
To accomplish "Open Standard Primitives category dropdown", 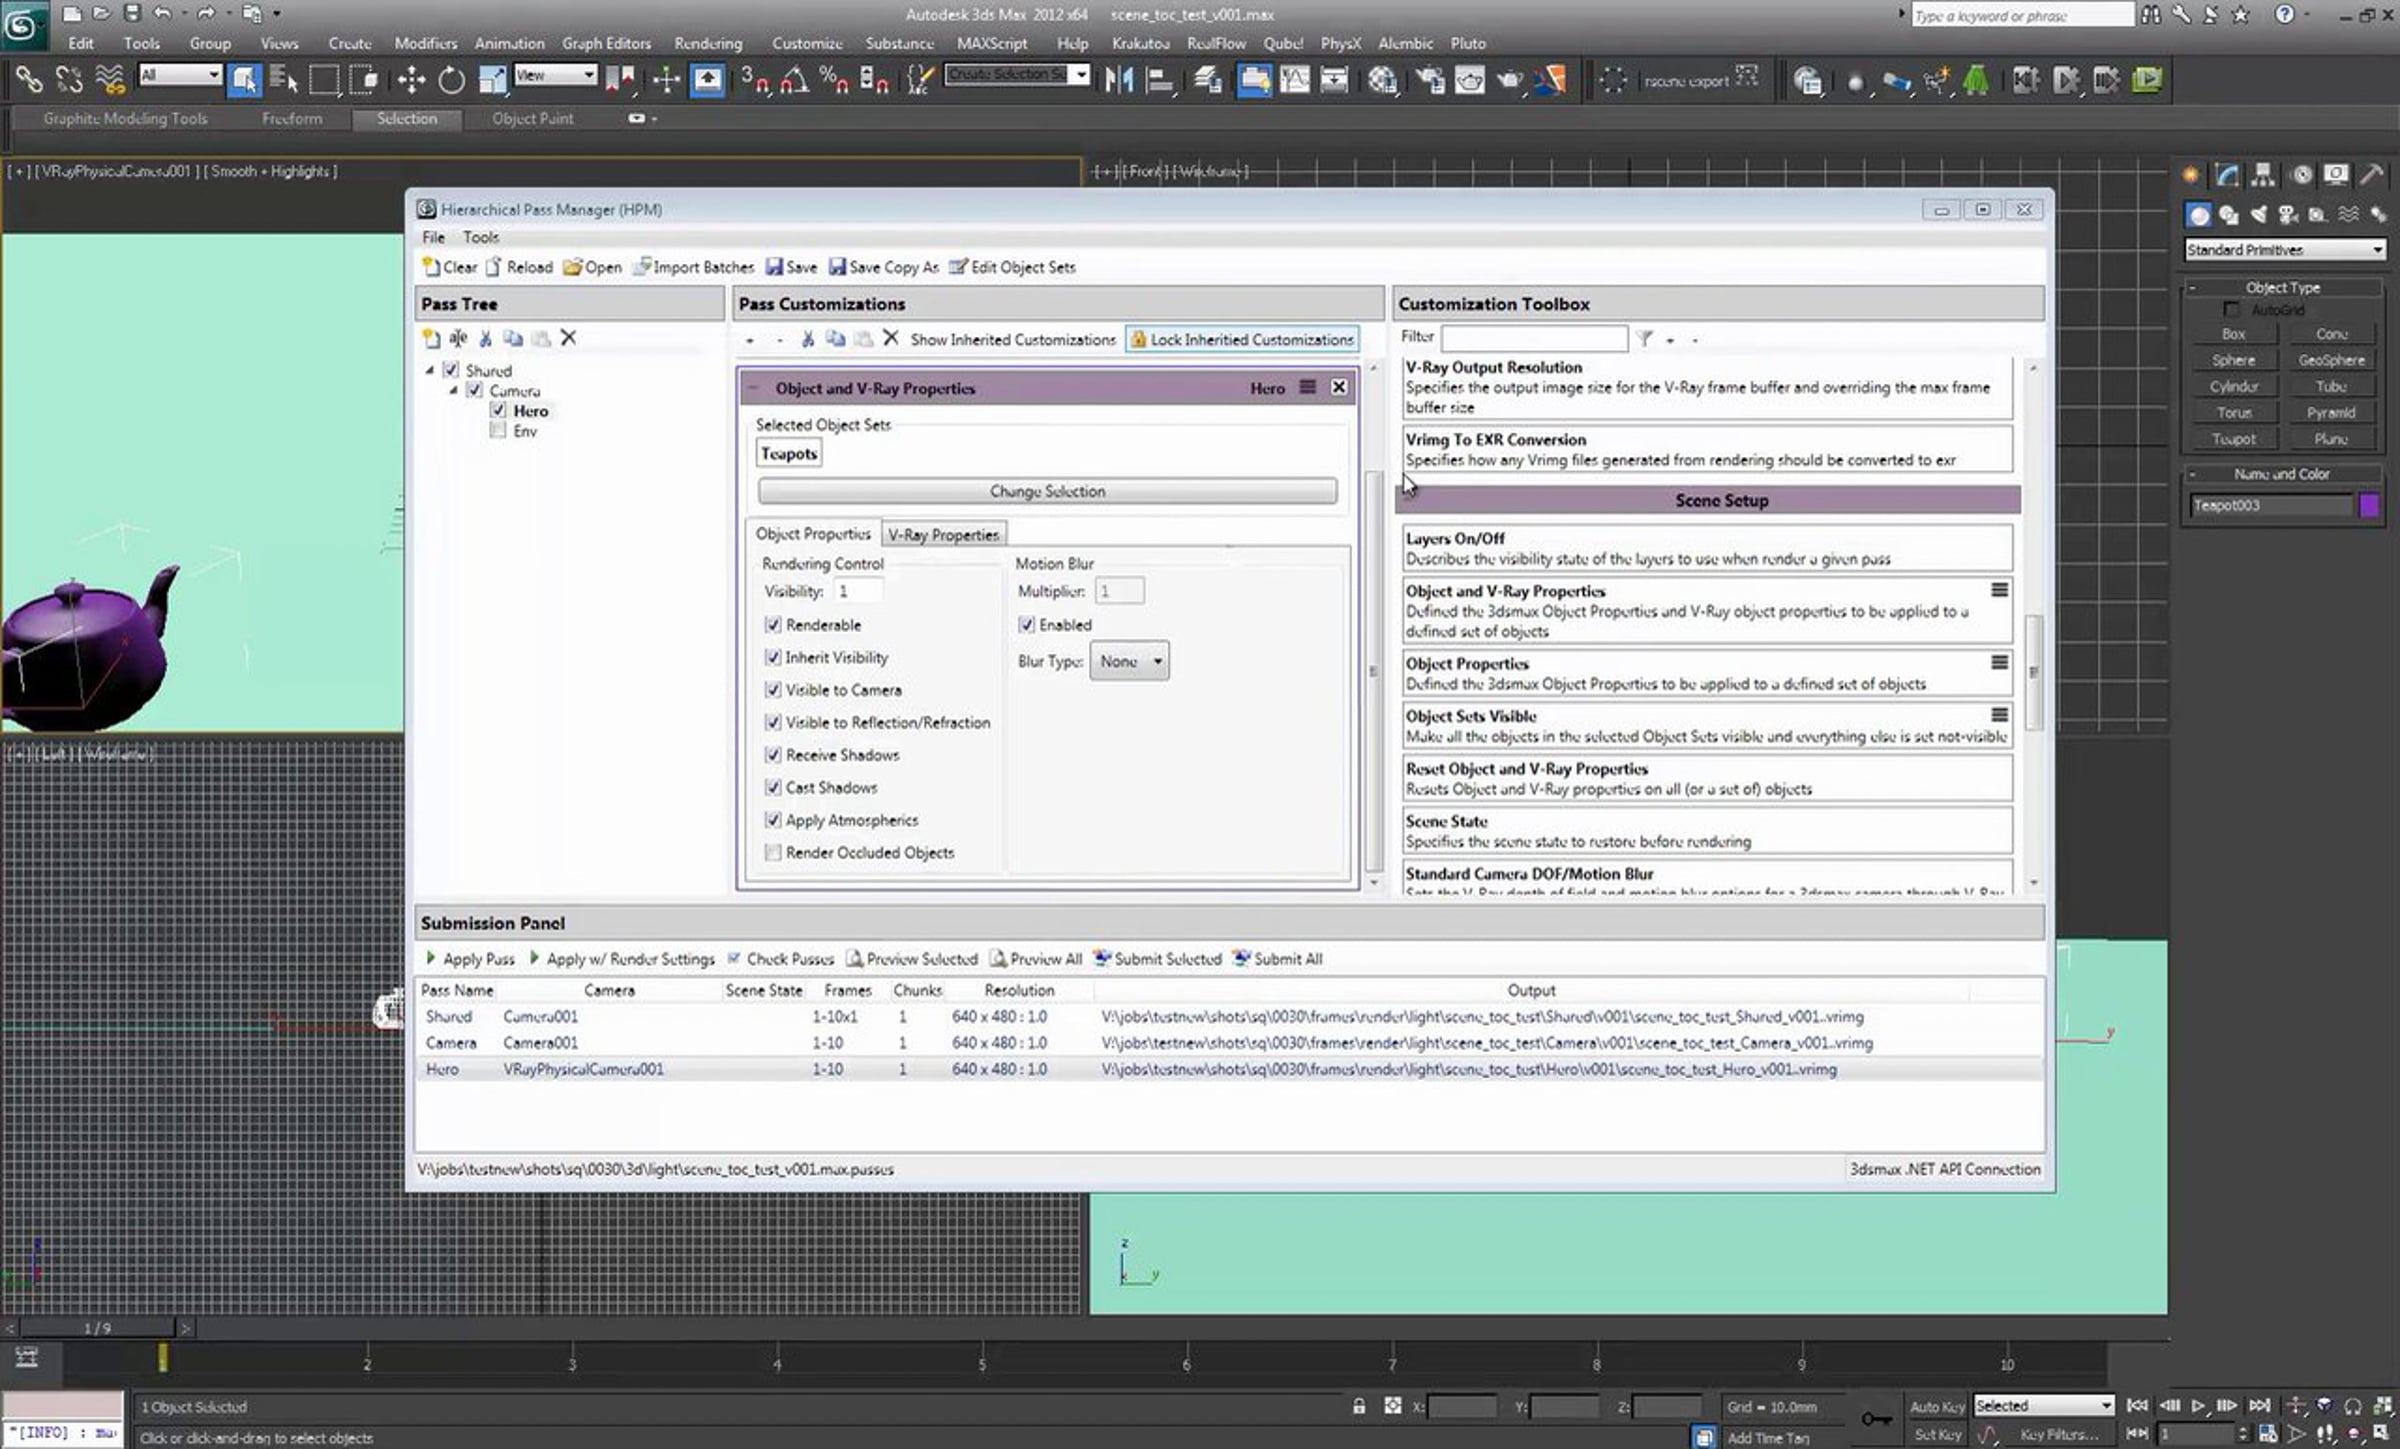I will pyautogui.click(x=2285, y=250).
